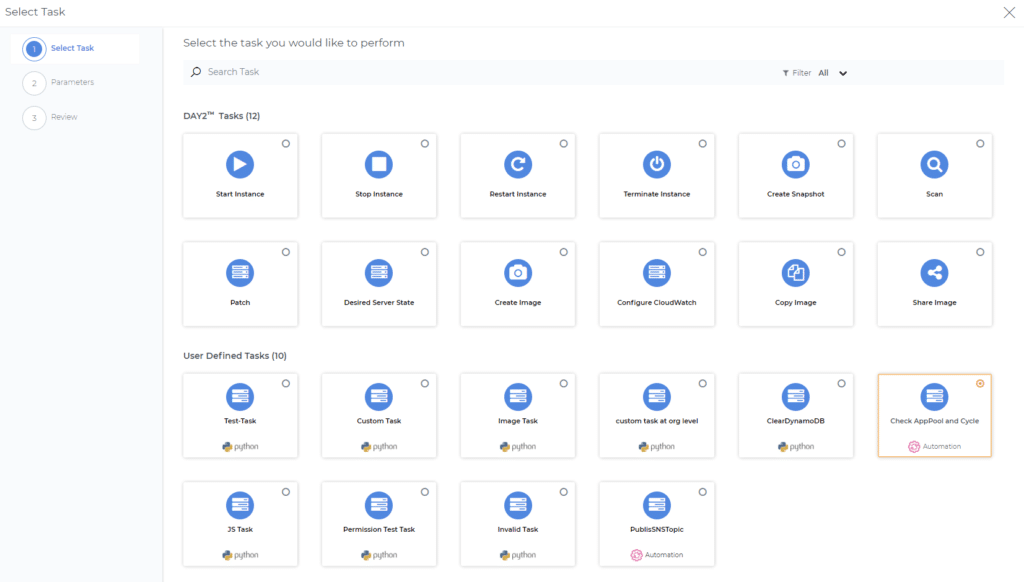
Task: Go to Parameters step in wizard
Action: coord(71,82)
